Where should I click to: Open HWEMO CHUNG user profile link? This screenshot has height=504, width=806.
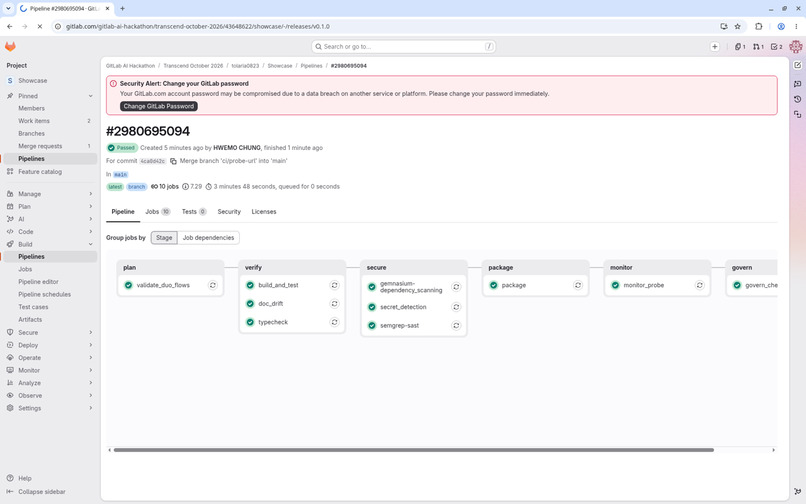click(237, 148)
